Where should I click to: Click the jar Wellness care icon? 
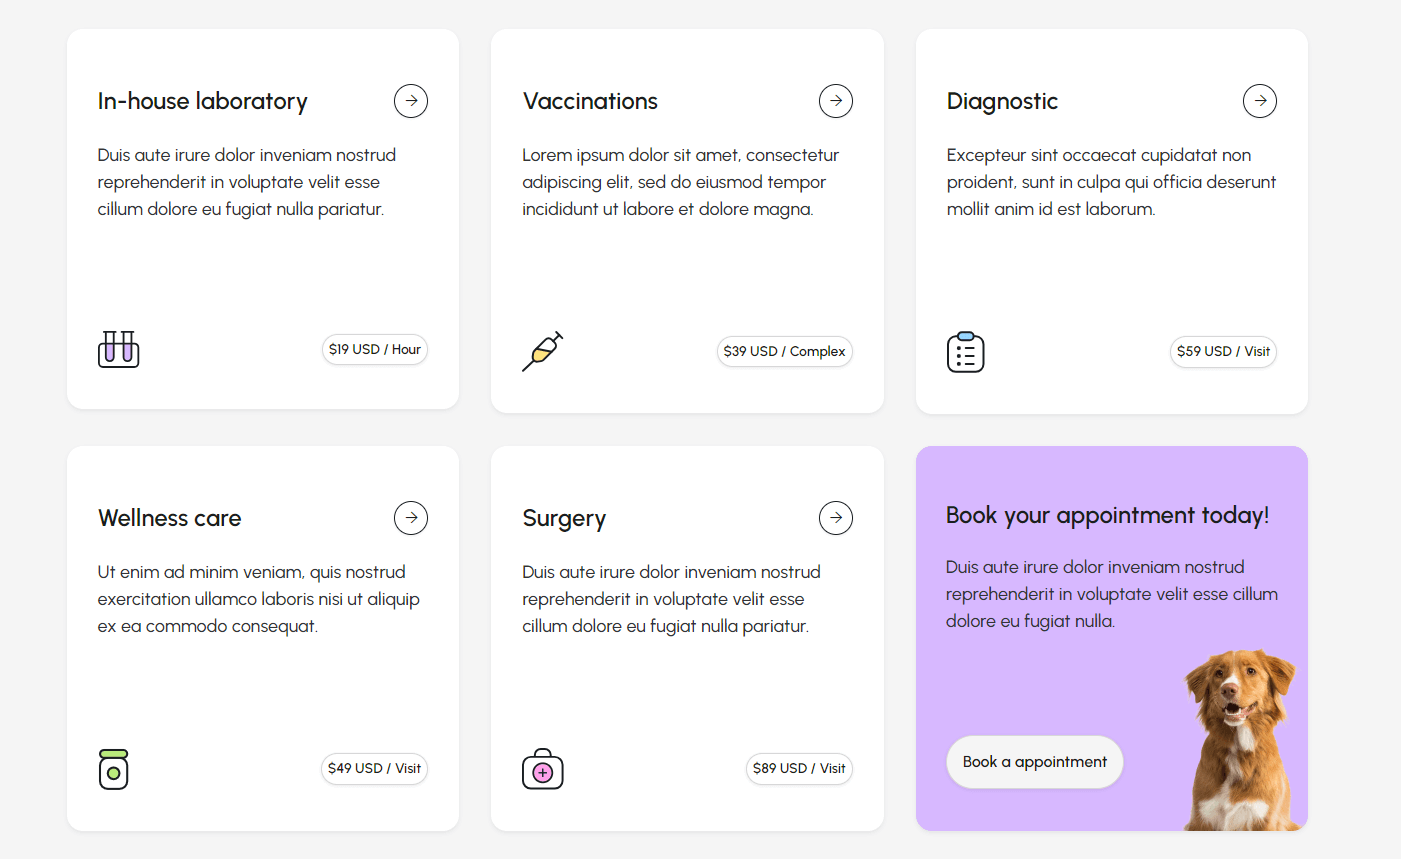[x=113, y=769]
